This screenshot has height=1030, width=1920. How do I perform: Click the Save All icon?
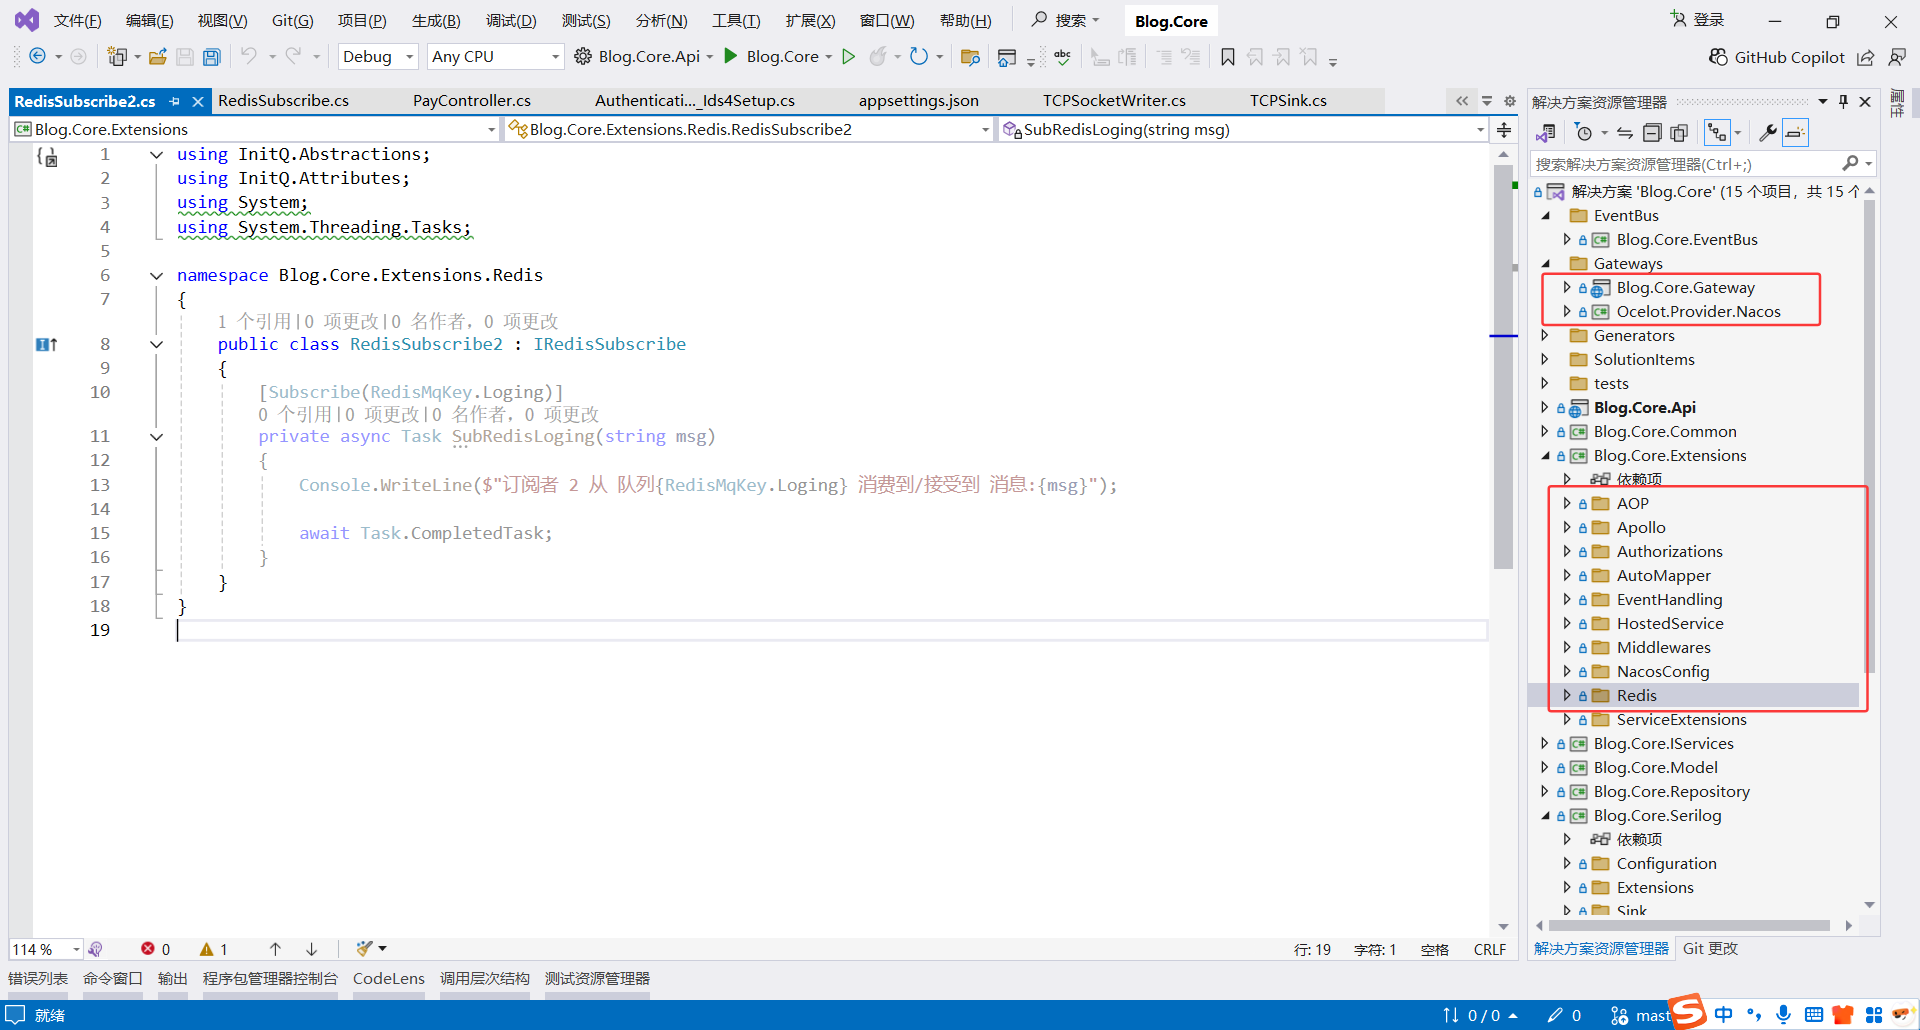point(211,57)
